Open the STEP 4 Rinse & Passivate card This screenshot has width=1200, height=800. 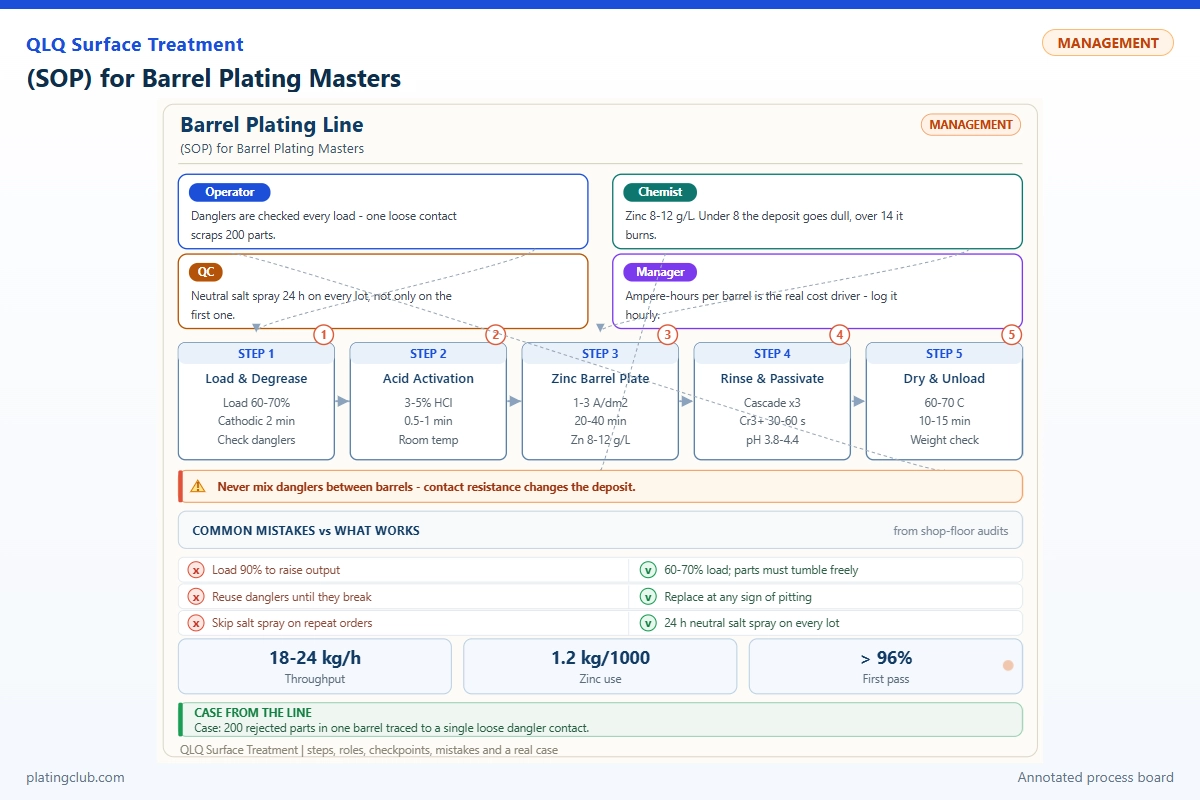772,401
